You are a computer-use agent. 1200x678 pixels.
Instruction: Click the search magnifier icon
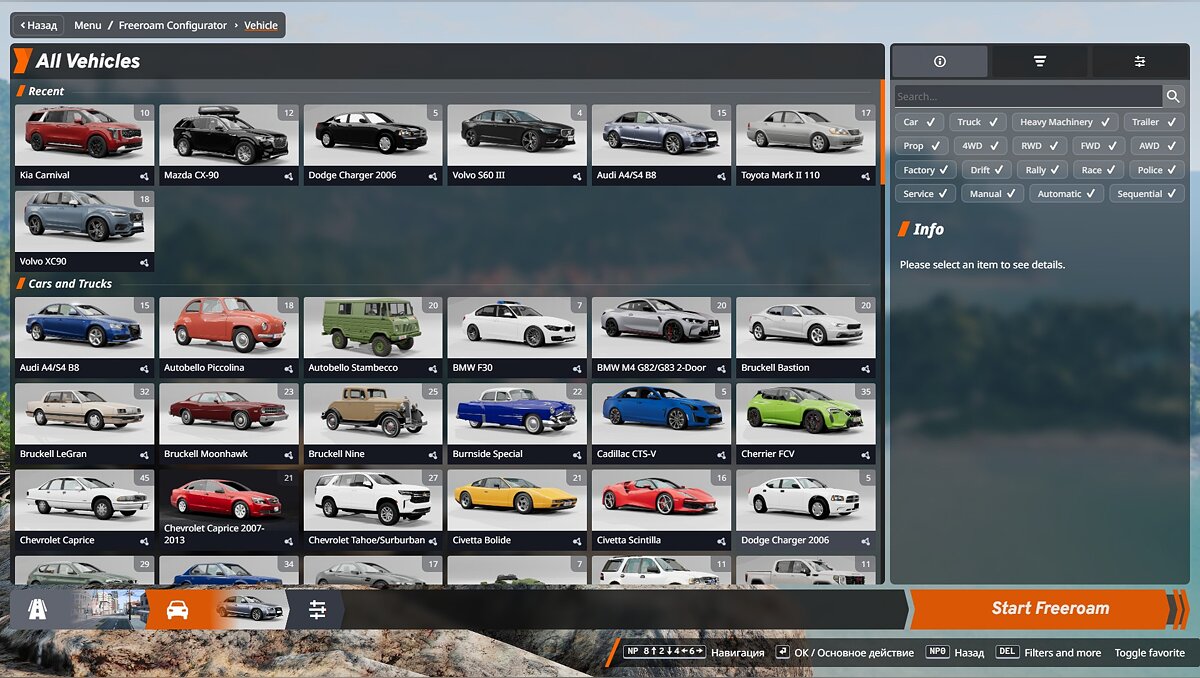(x=1173, y=96)
